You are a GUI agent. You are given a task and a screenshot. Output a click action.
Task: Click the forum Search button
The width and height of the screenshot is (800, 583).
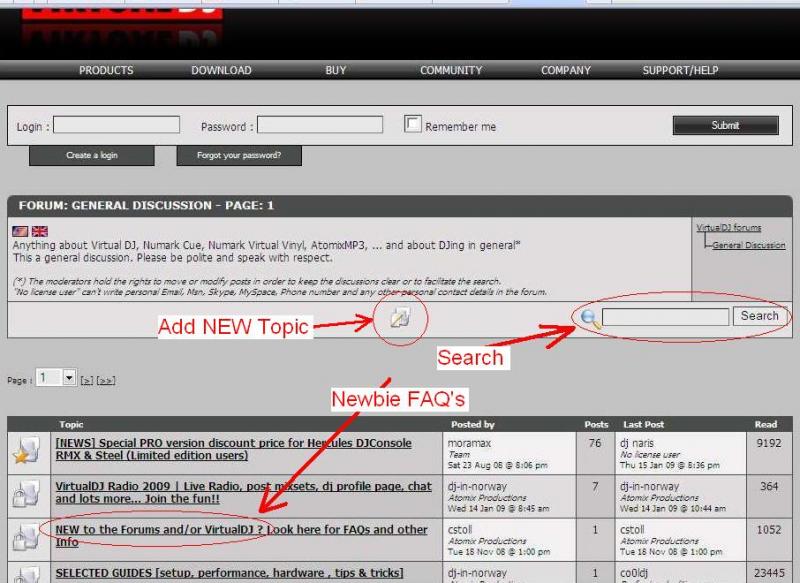[x=760, y=316]
